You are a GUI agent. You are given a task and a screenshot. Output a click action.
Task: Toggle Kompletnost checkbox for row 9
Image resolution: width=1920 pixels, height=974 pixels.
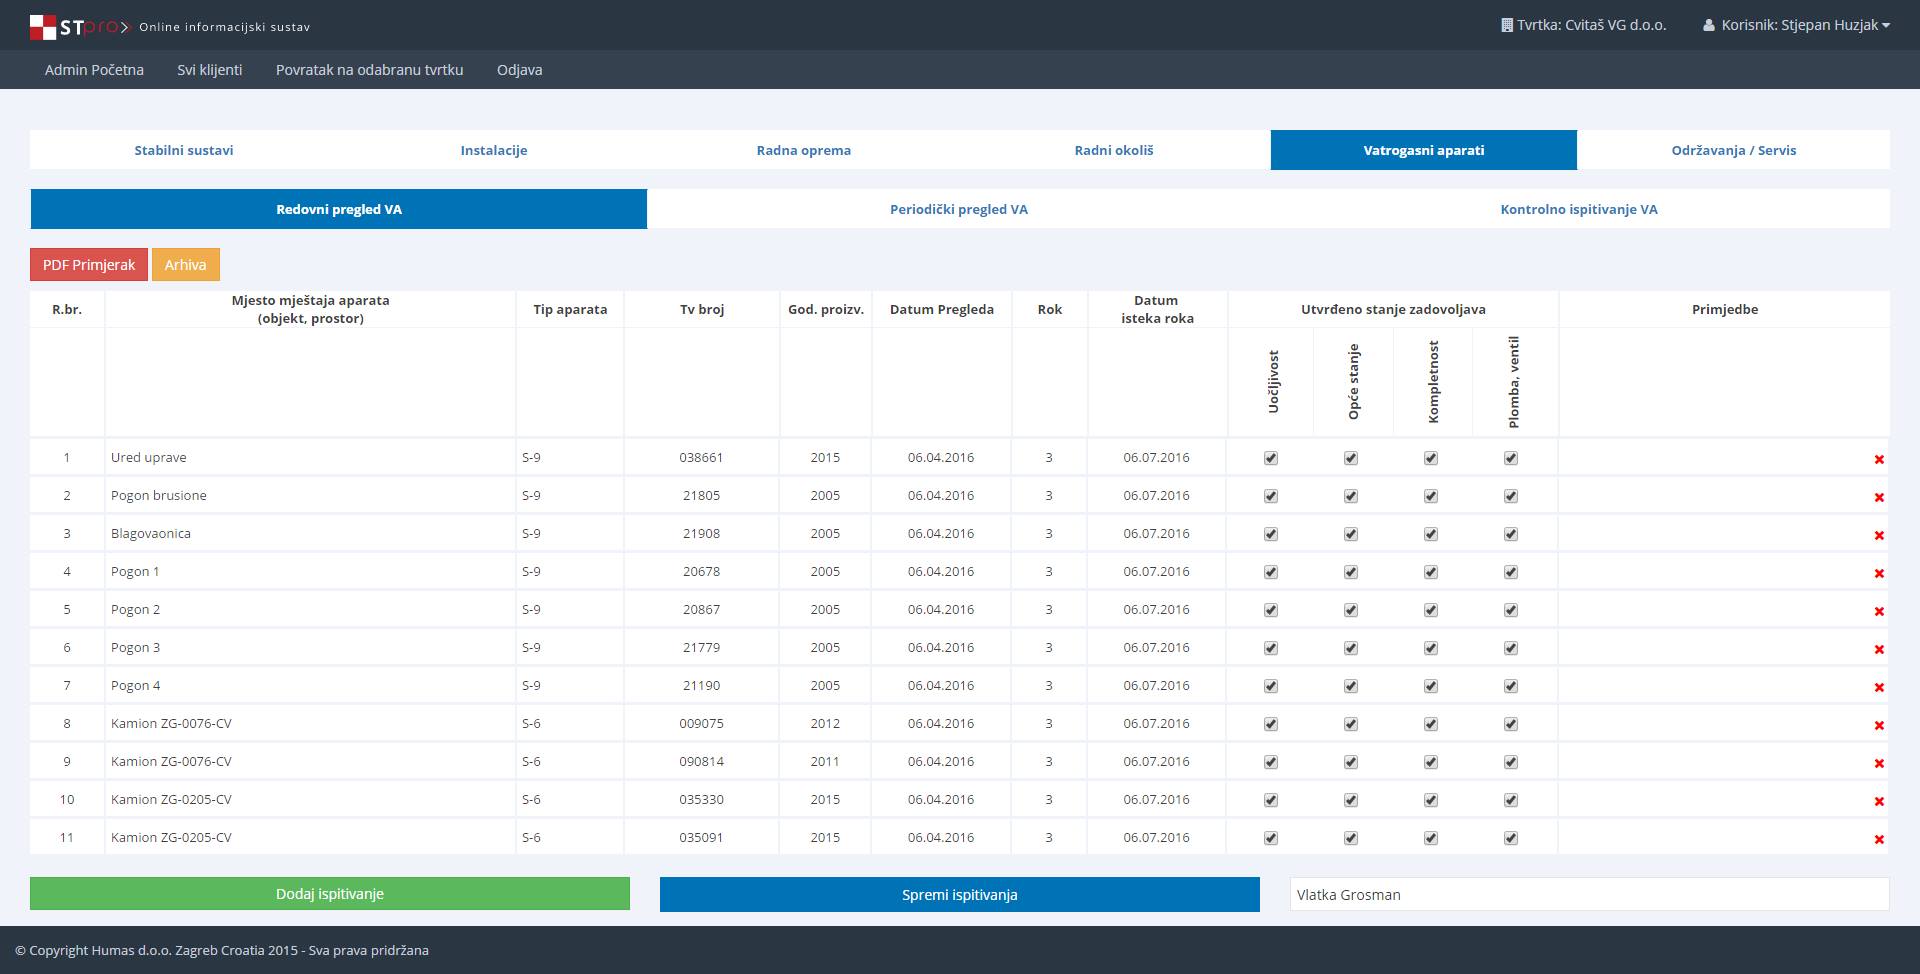click(x=1431, y=762)
